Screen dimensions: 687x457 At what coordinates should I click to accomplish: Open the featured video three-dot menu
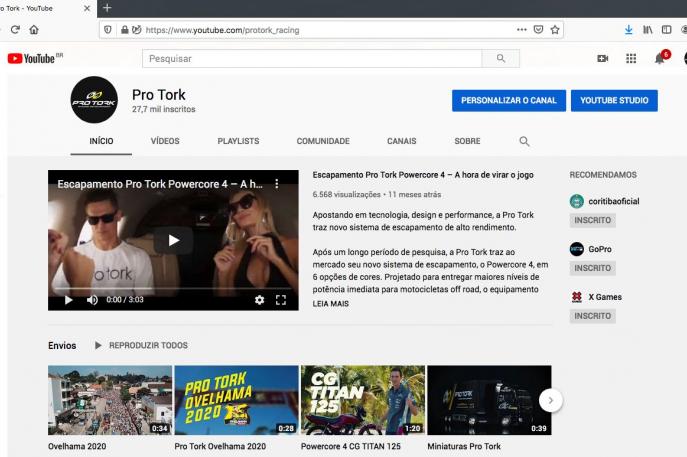pos(276,184)
